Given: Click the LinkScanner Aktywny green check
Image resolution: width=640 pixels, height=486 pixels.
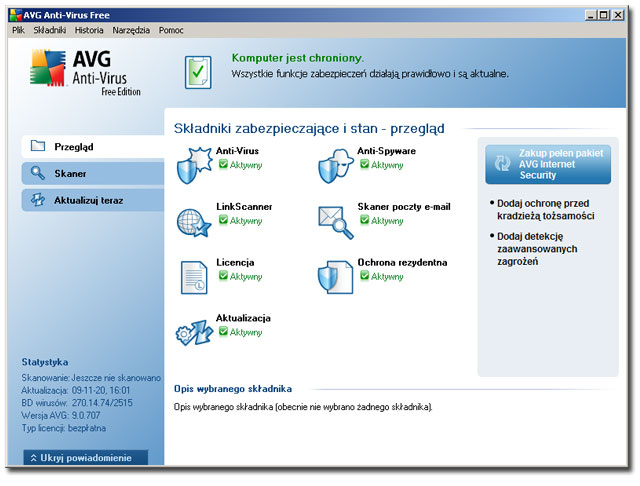Looking at the screenshot, I should tap(223, 220).
